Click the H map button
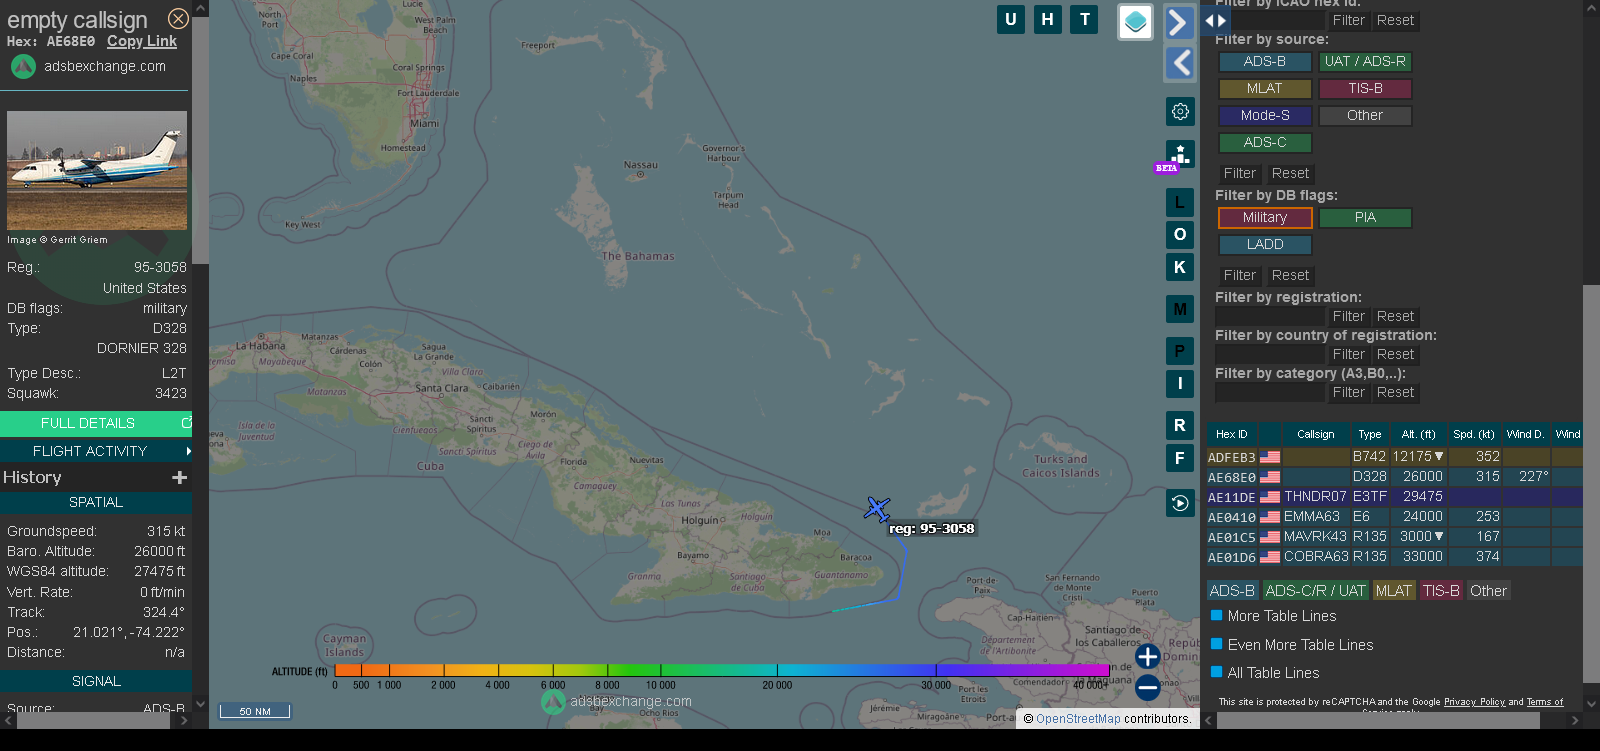Image resolution: width=1600 pixels, height=751 pixels. coord(1048,19)
